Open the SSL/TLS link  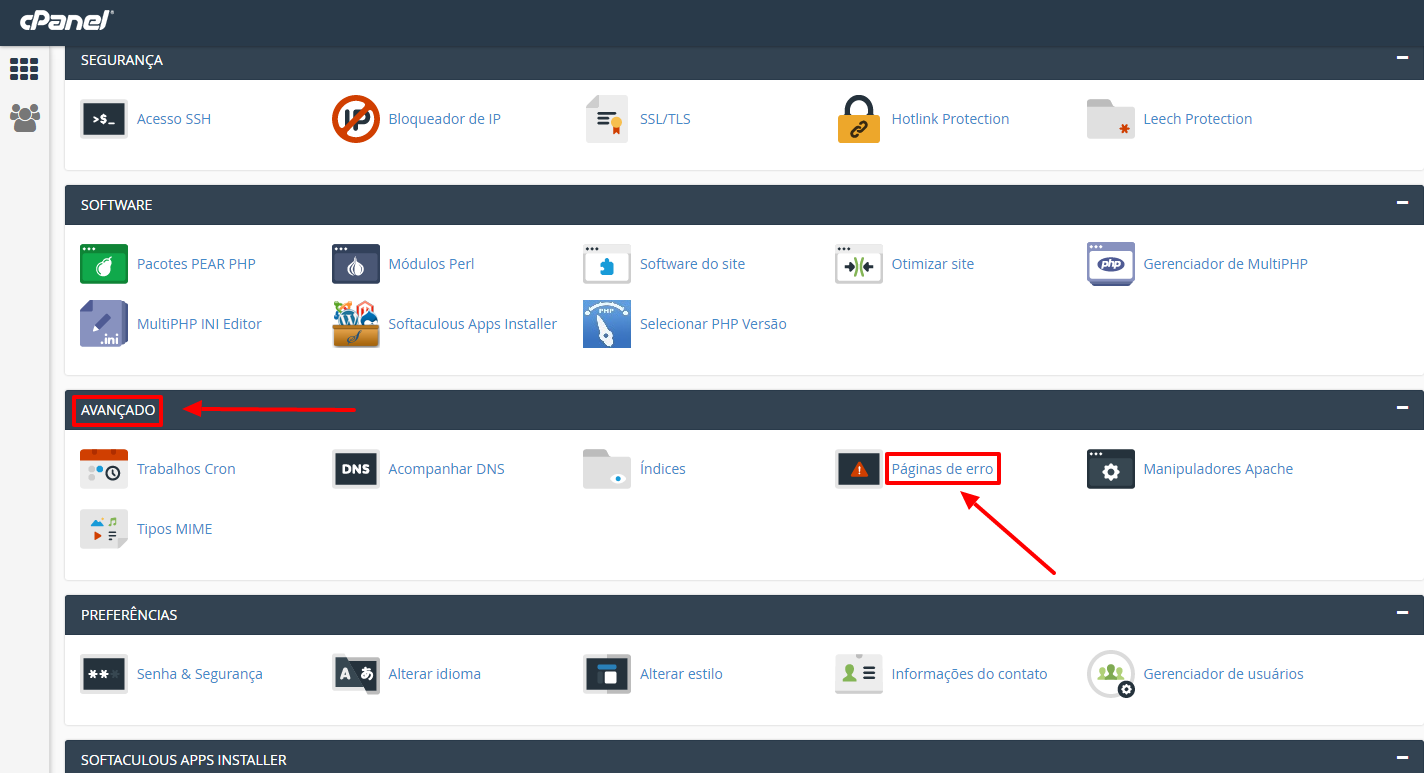click(x=665, y=119)
